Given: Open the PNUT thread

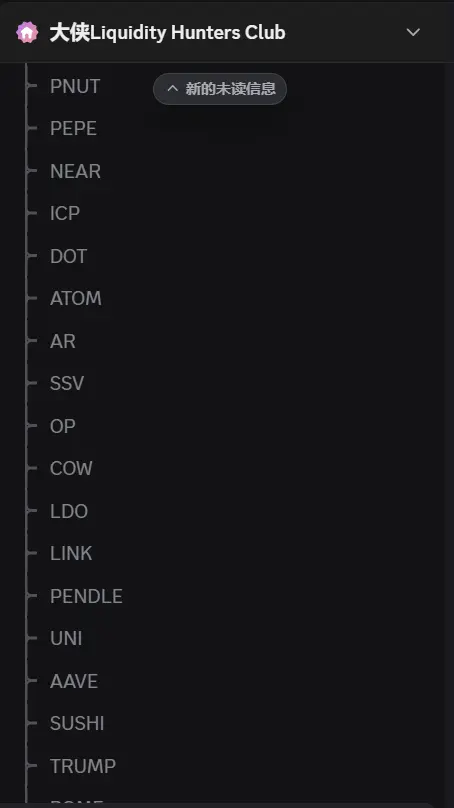Looking at the screenshot, I should [75, 87].
